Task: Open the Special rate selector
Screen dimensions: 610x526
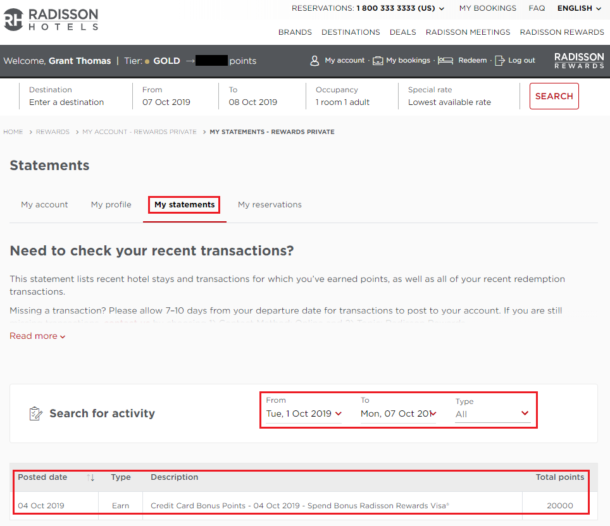Action: pyautogui.click(x=449, y=96)
